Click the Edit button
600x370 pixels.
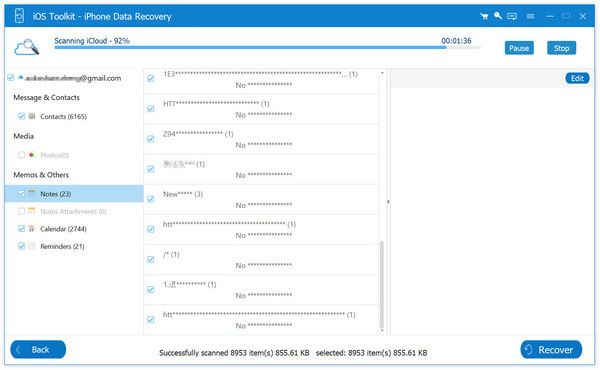[x=577, y=78]
